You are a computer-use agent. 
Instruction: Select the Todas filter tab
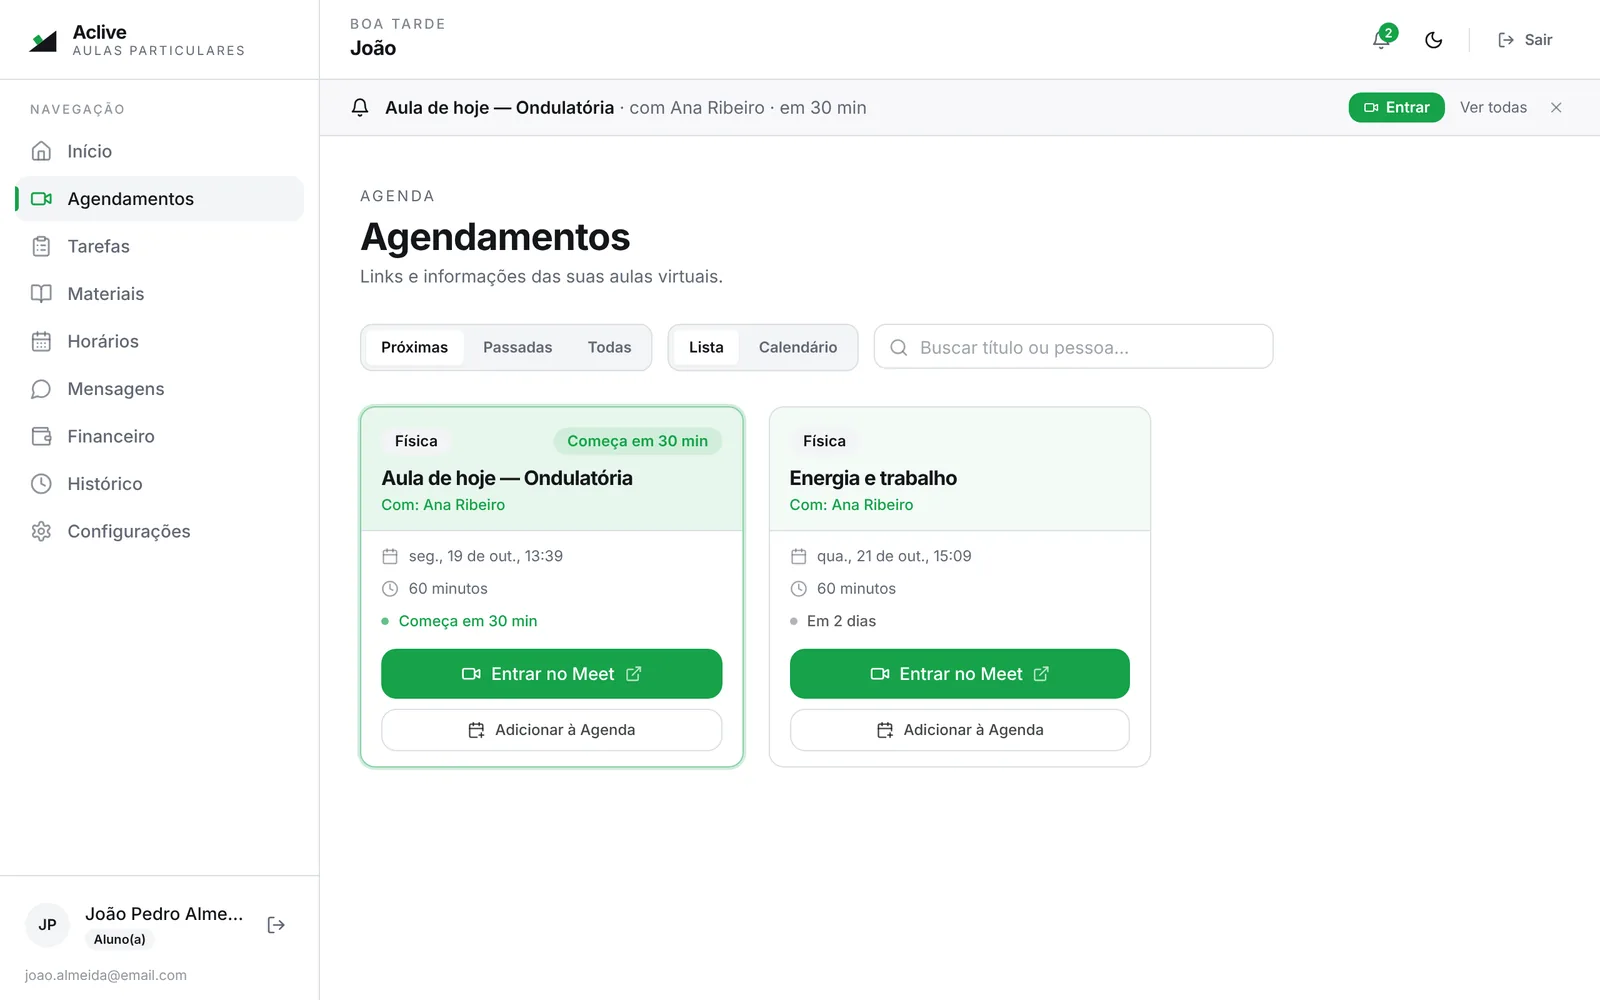[609, 347]
